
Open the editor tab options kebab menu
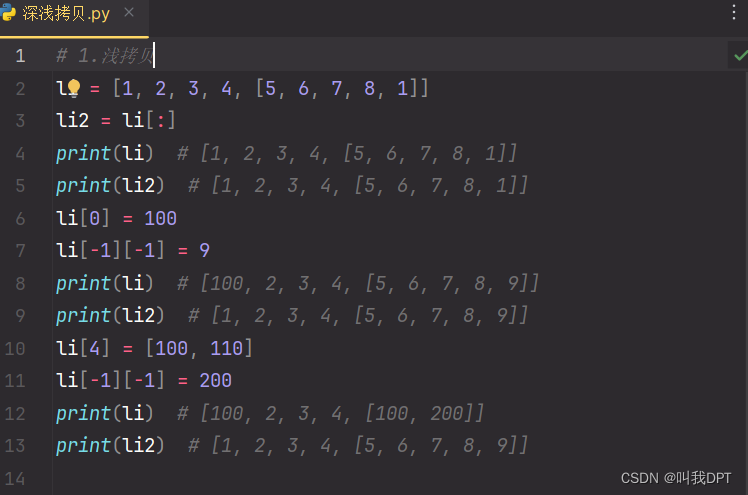[x=734, y=12]
